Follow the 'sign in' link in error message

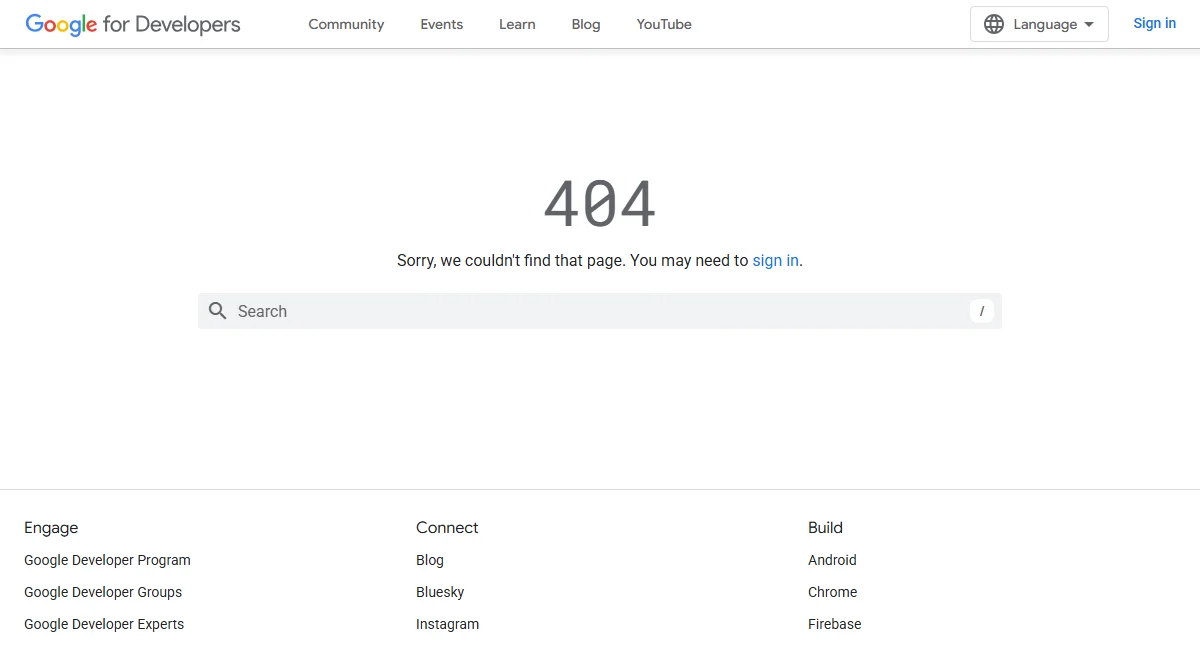click(775, 260)
